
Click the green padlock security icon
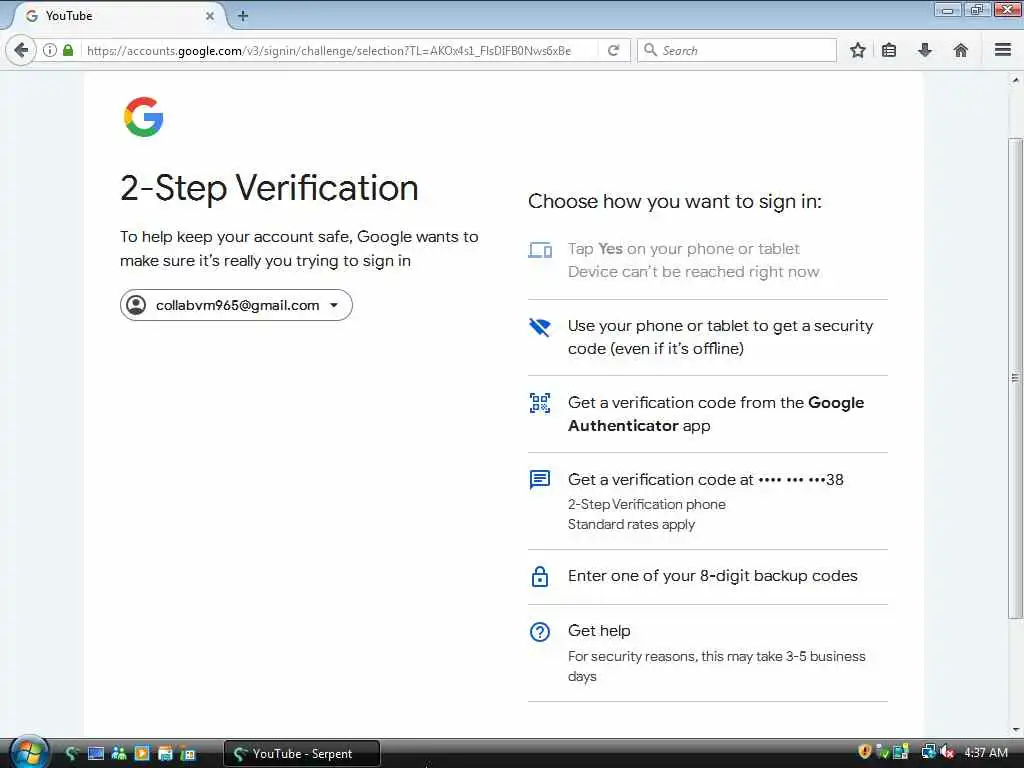(68, 50)
